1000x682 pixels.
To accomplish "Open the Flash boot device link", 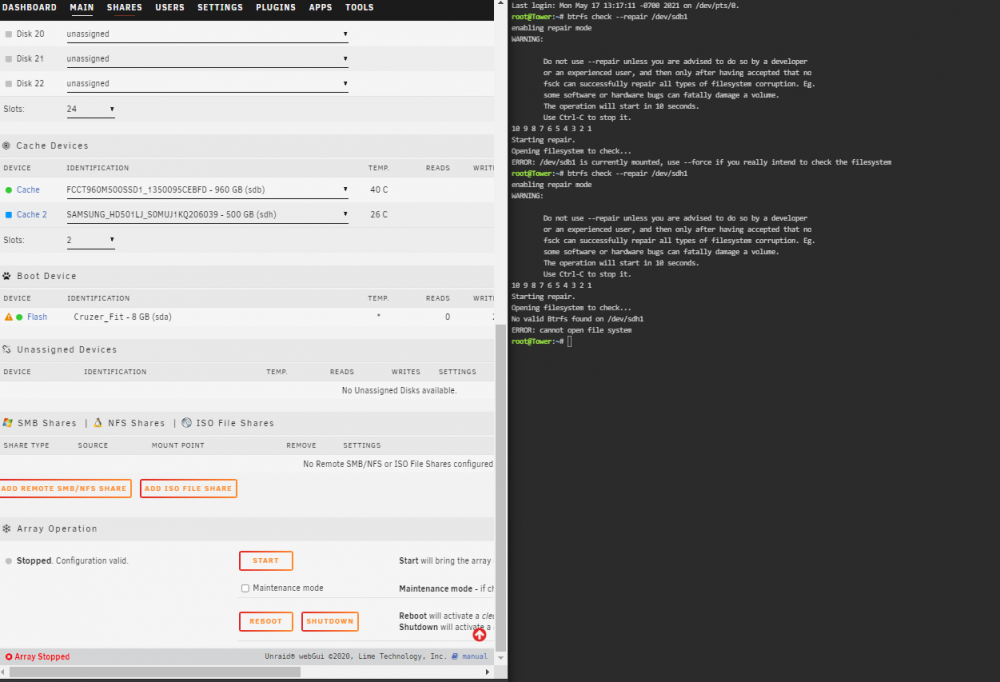I will 37,317.
